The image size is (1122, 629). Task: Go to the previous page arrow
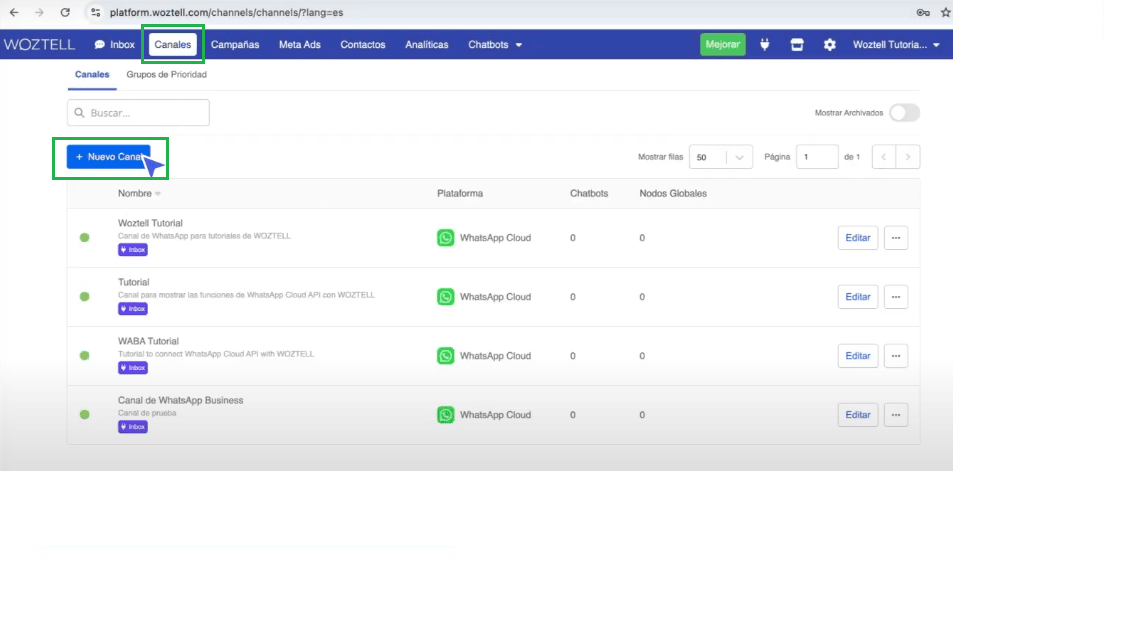pyautogui.click(x=884, y=157)
